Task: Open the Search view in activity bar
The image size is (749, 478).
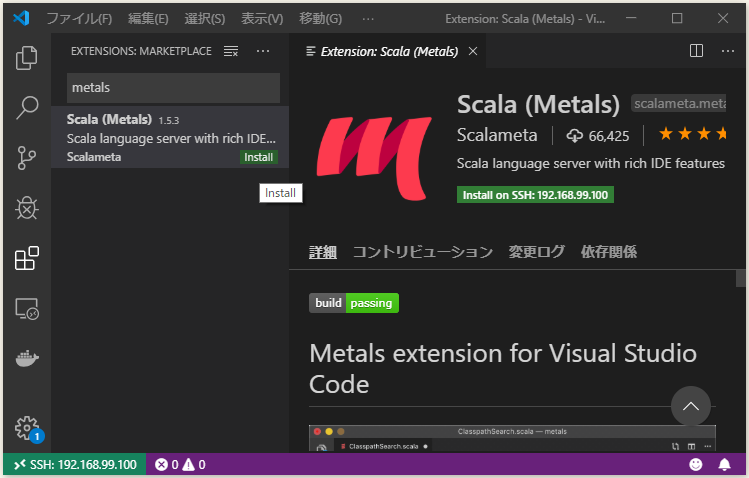Action: 27,108
